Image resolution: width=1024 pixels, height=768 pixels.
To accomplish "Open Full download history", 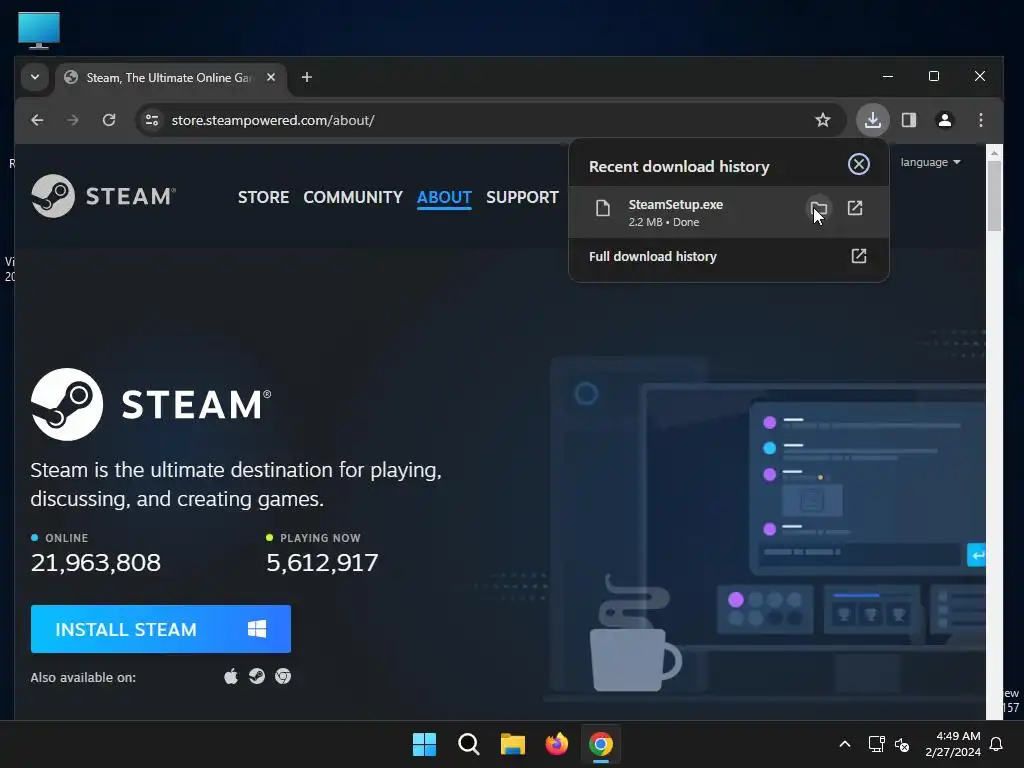I will [x=729, y=257].
